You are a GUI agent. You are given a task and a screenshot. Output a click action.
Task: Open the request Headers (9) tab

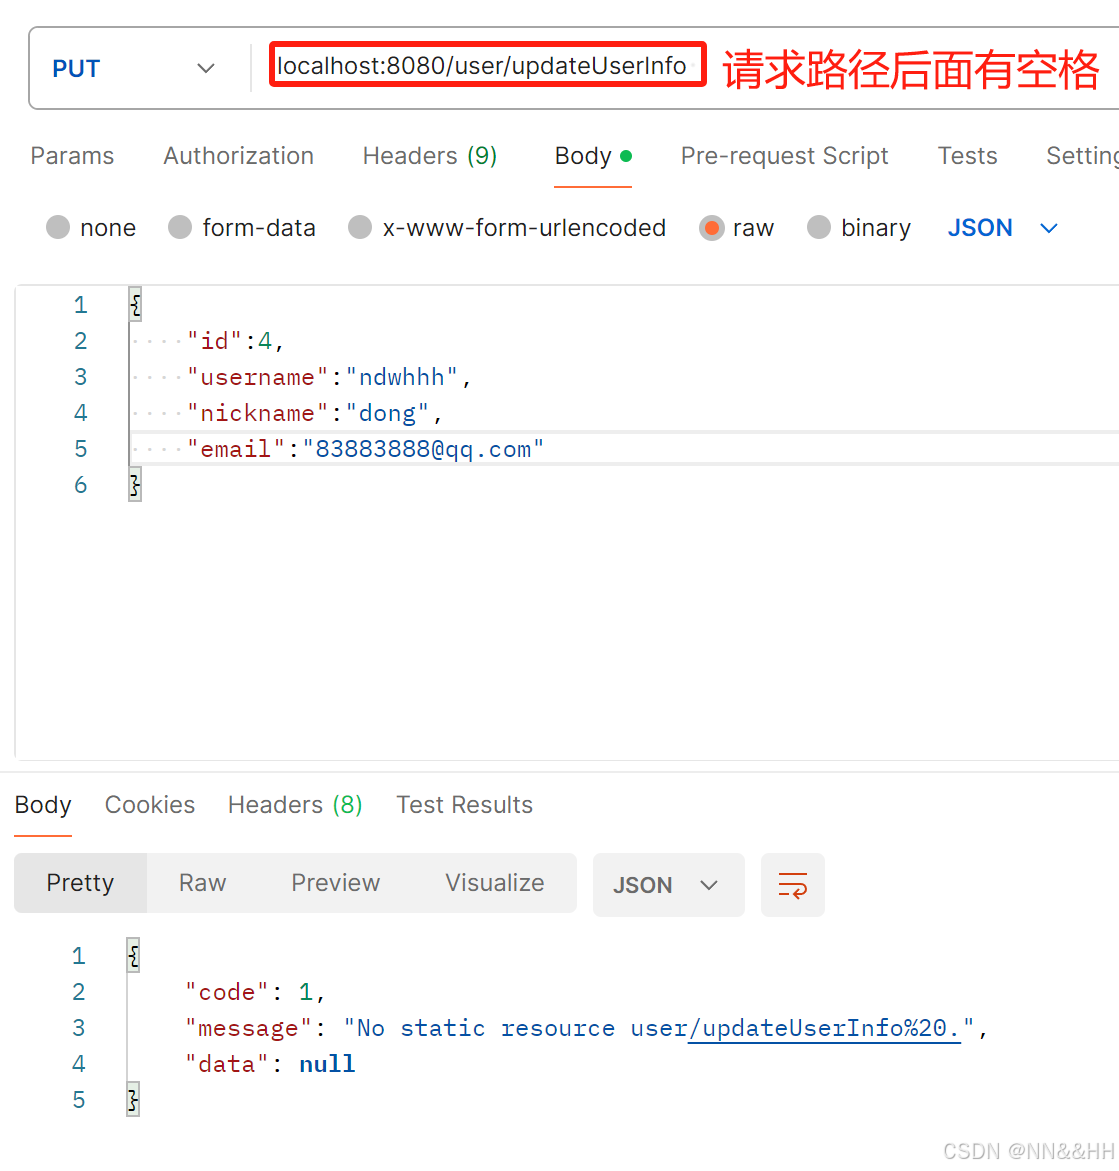430,155
